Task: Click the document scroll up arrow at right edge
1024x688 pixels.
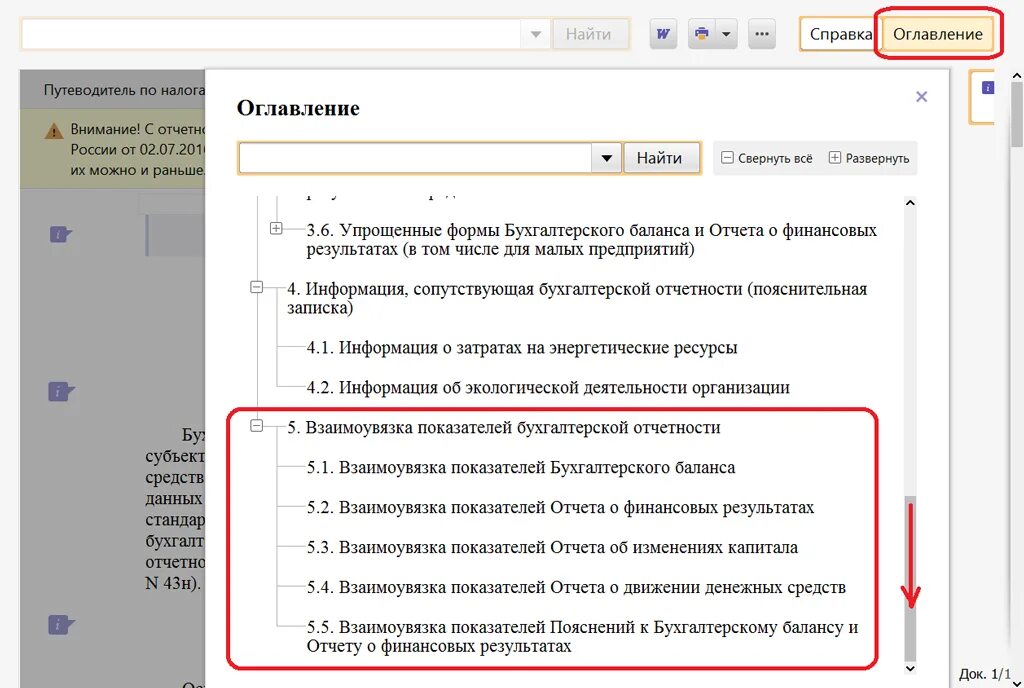Action: point(1016,76)
